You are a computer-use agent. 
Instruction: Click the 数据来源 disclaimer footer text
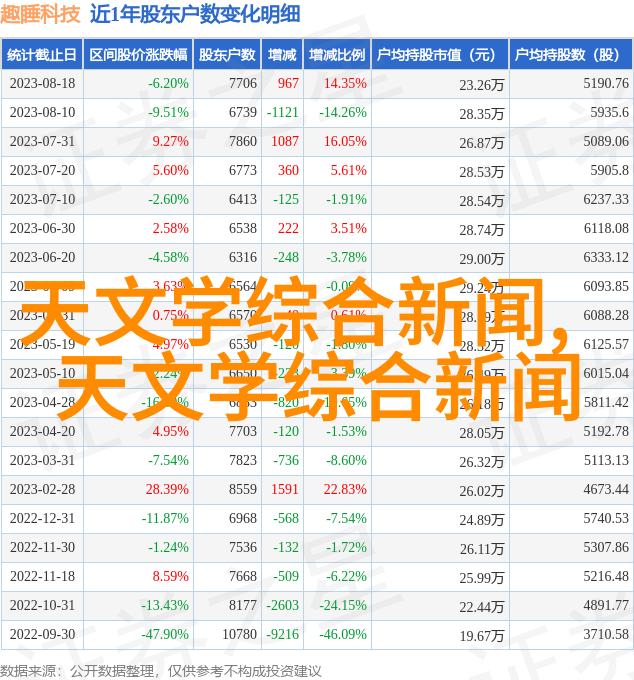[161, 670]
